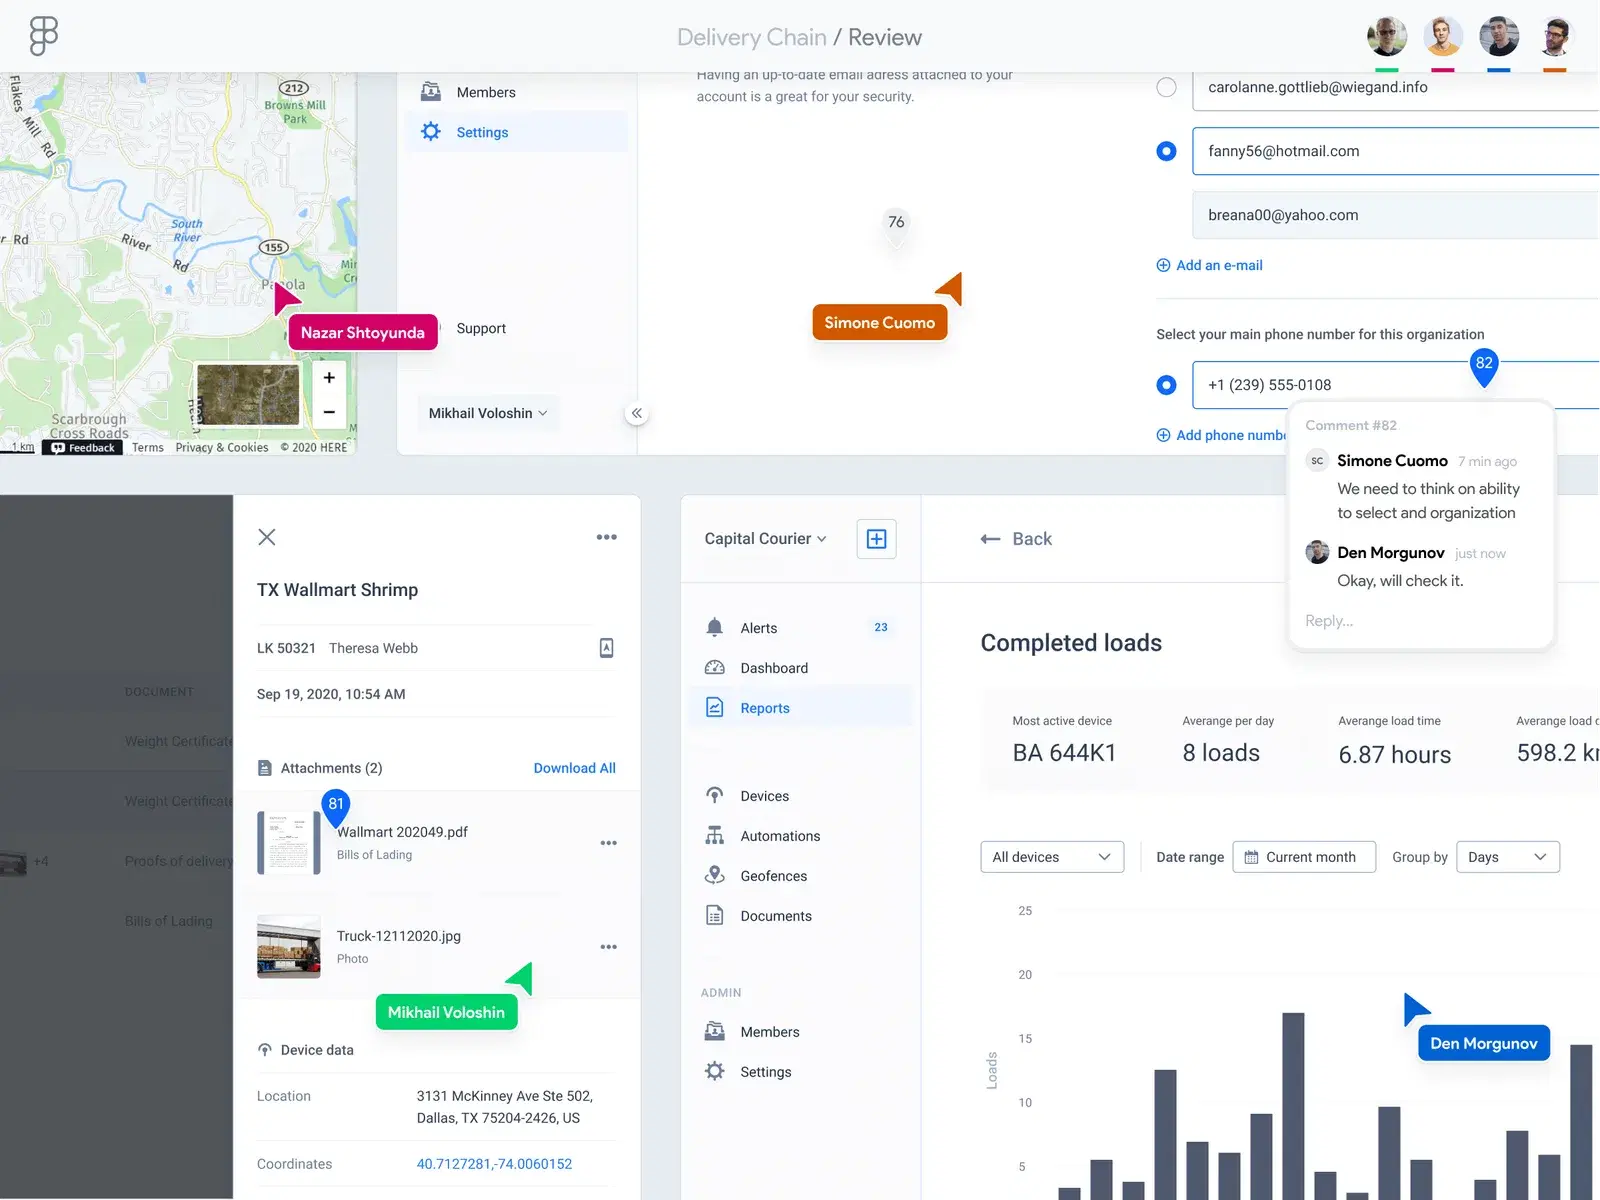Viewport: 1600px width, 1200px height.
Task: Collapse sidebar with double chevron button
Action: [637, 413]
